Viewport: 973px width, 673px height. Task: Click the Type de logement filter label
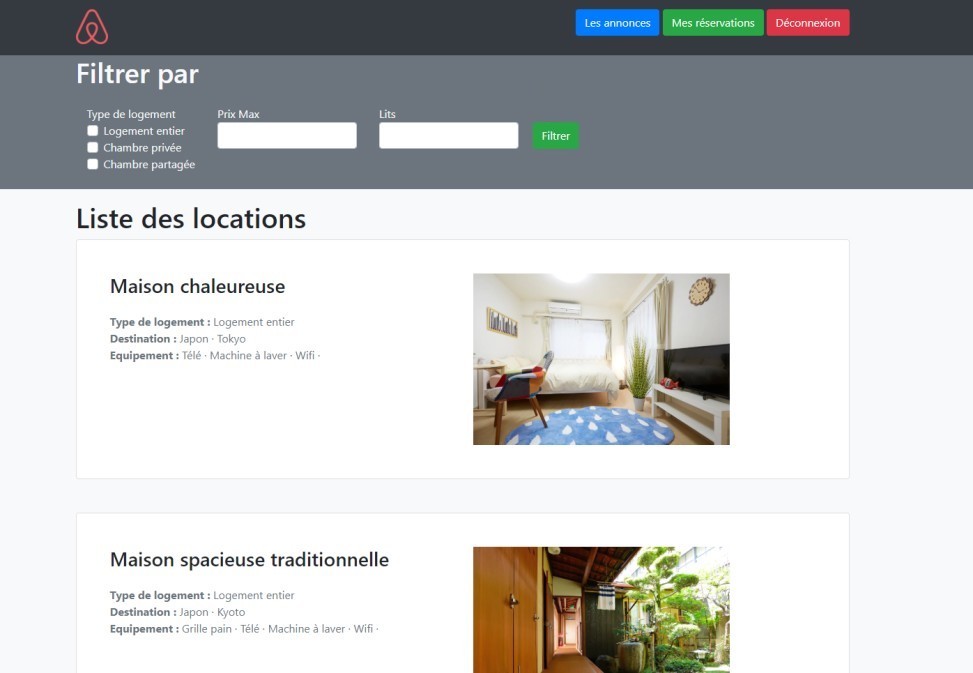pos(131,114)
